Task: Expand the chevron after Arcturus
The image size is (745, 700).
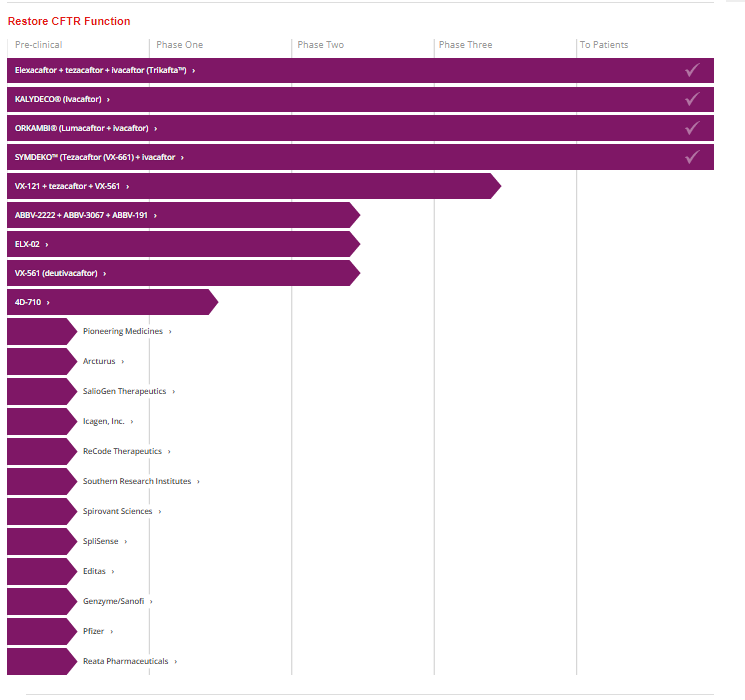Action: point(123,362)
